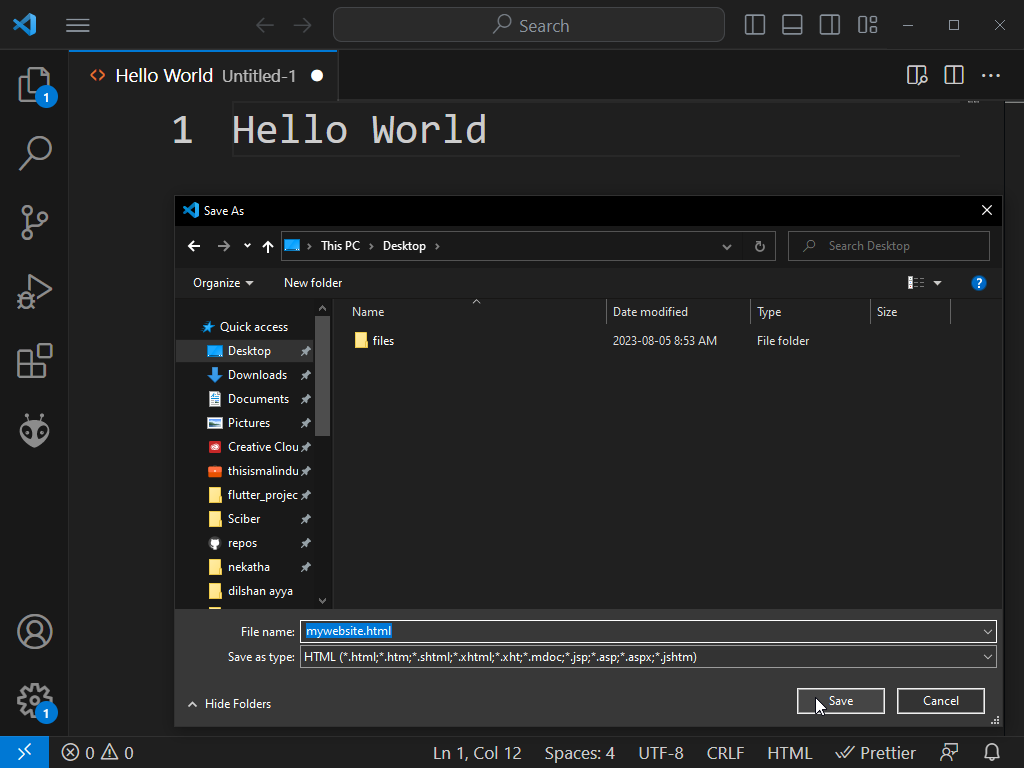Split the editor right

[x=954, y=76]
